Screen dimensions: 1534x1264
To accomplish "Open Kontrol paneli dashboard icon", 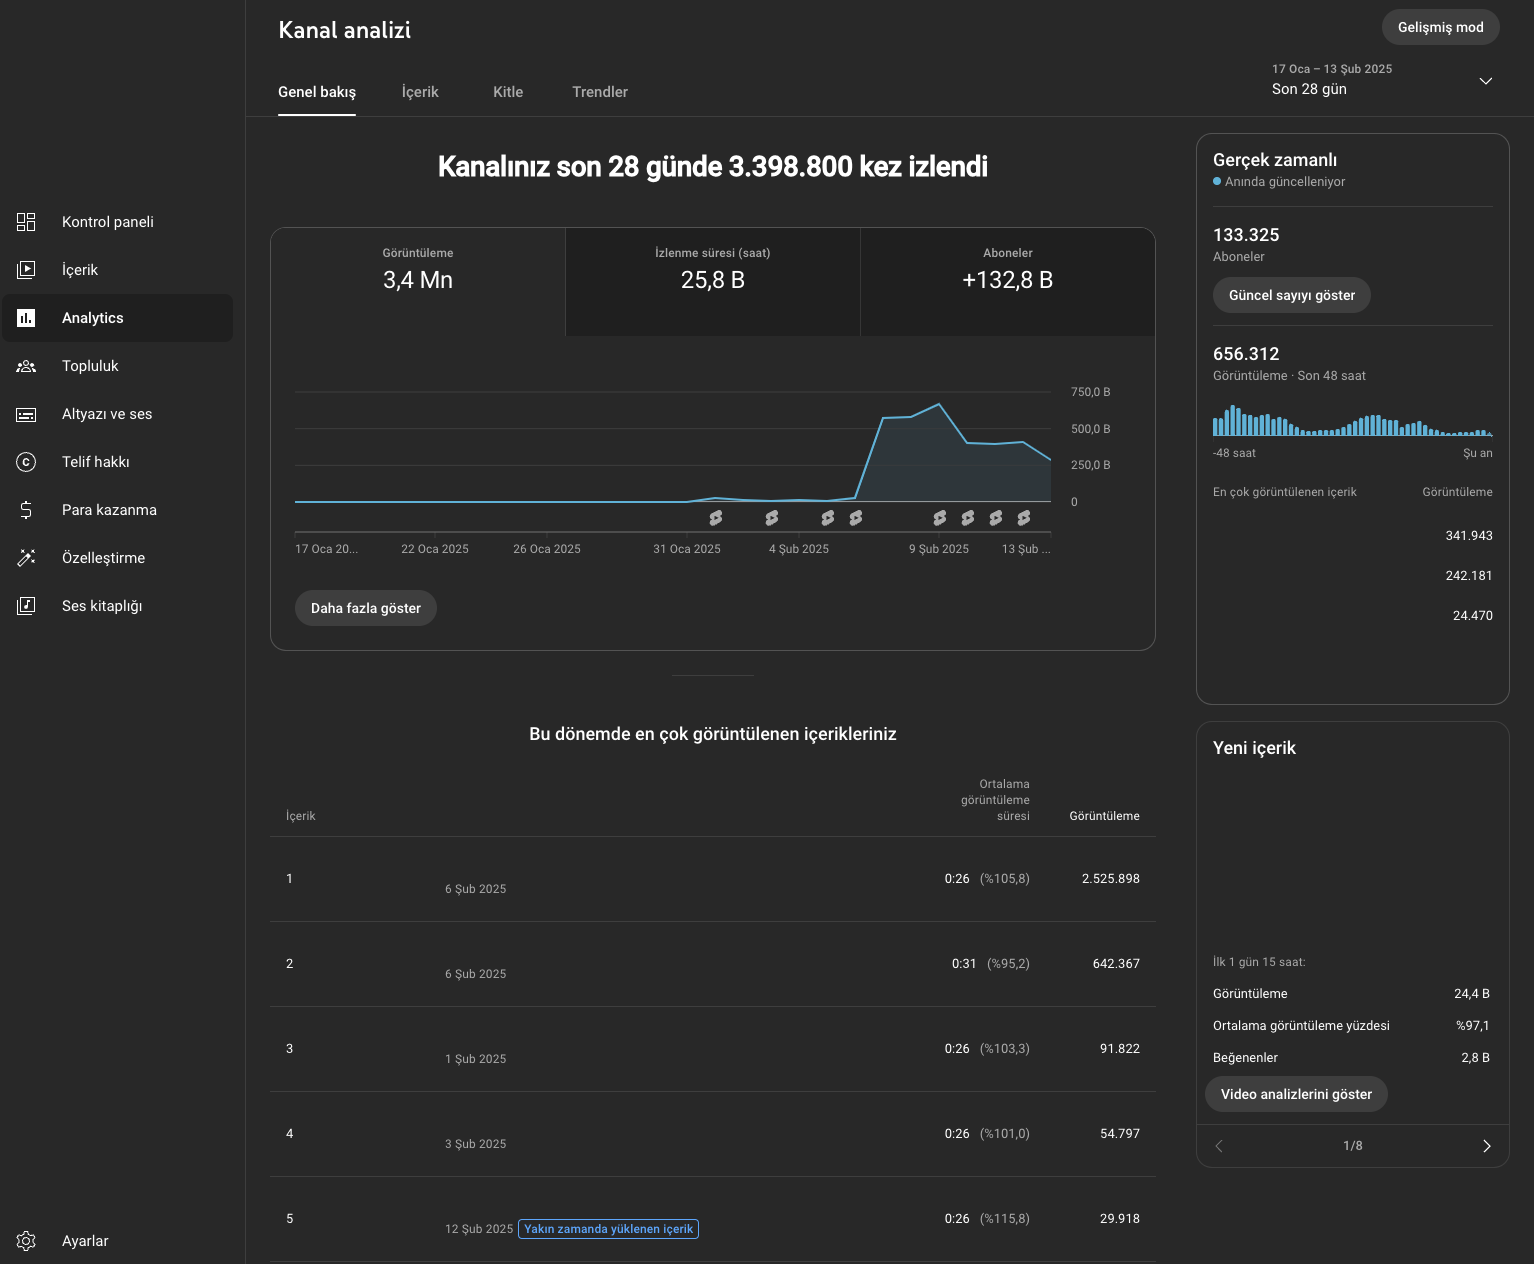I will (x=26, y=222).
